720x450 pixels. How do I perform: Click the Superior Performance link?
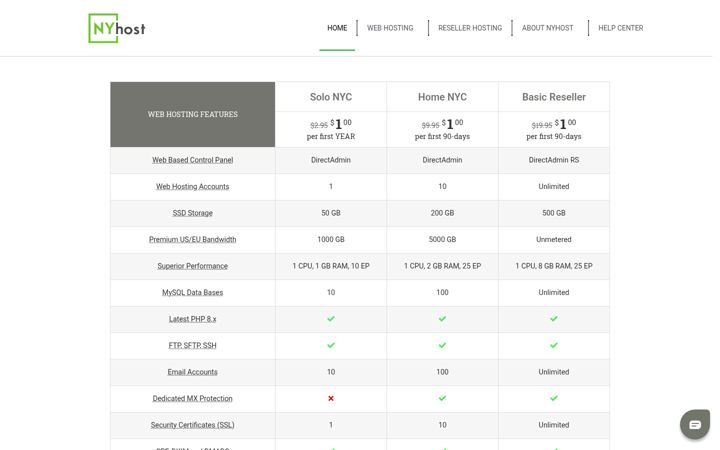coord(192,266)
